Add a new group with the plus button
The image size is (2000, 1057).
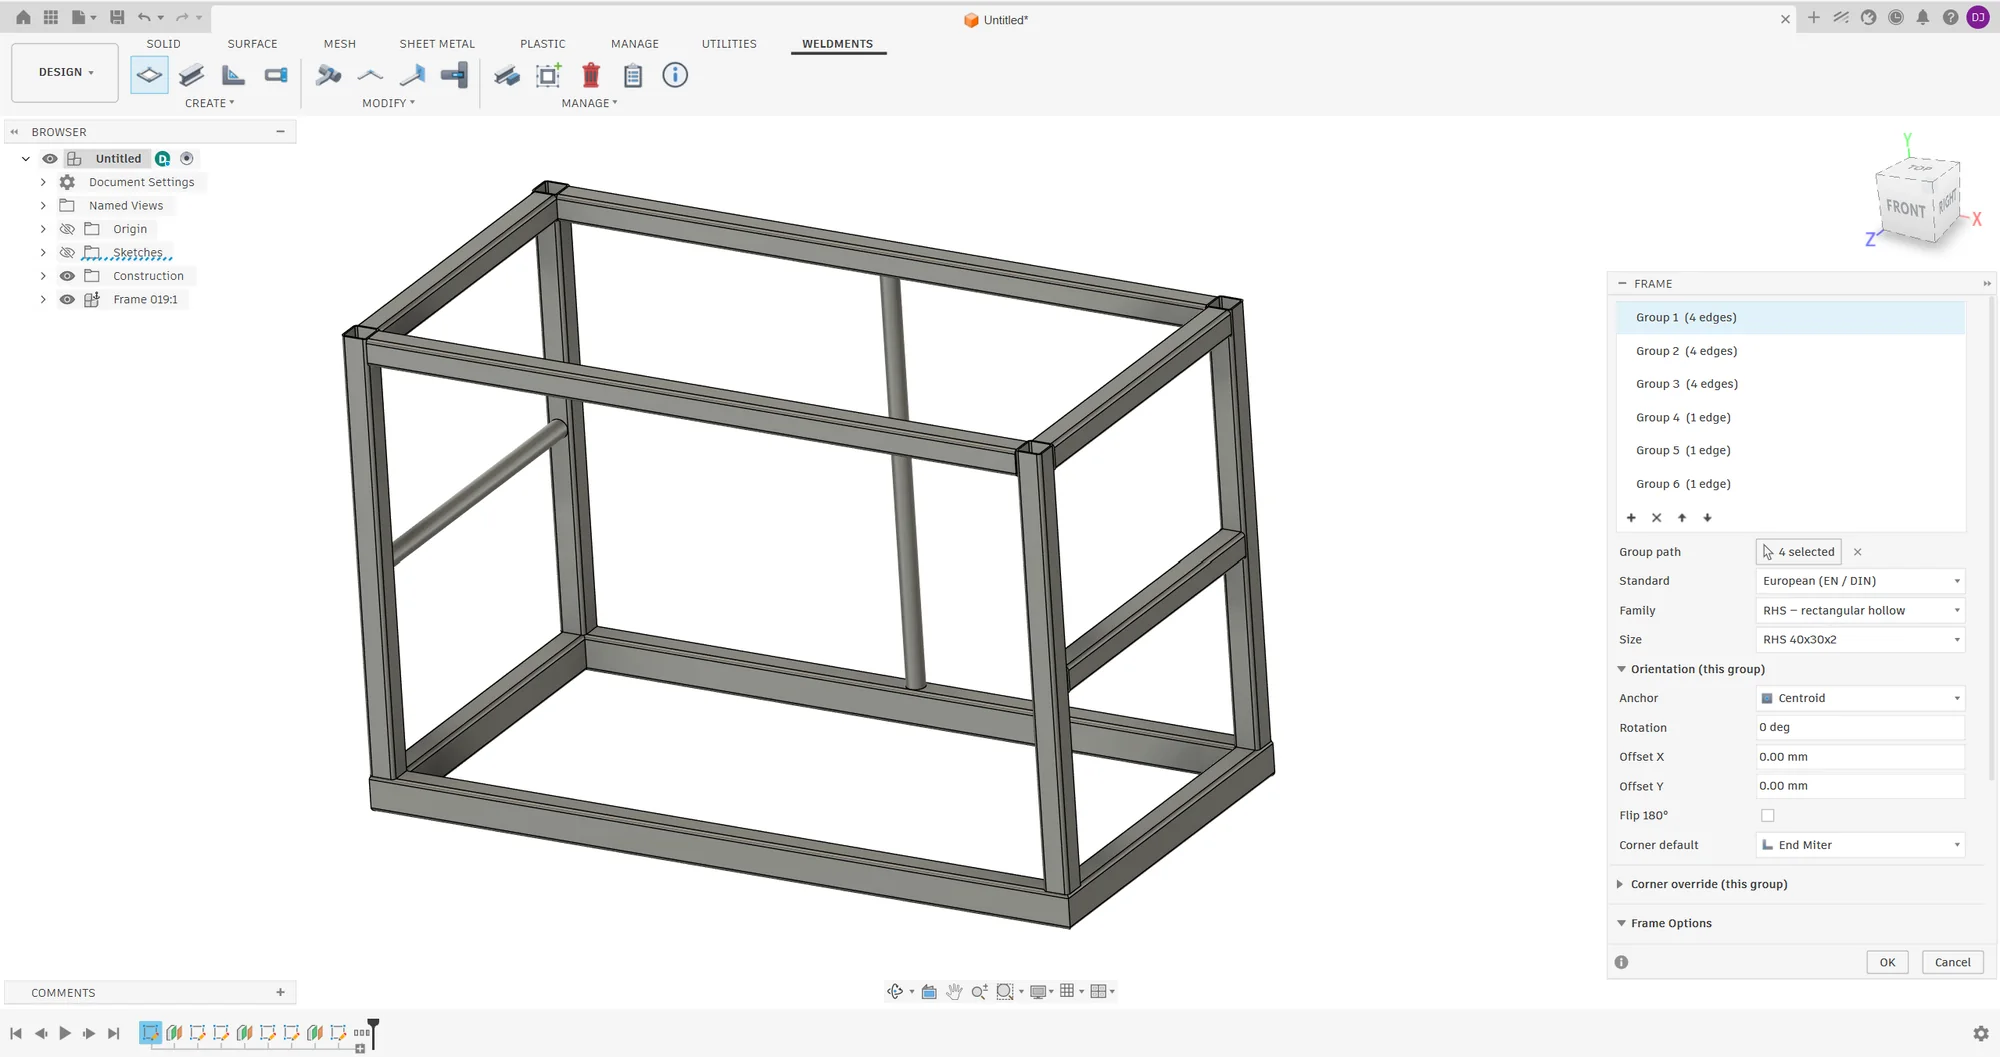(1631, 518)
